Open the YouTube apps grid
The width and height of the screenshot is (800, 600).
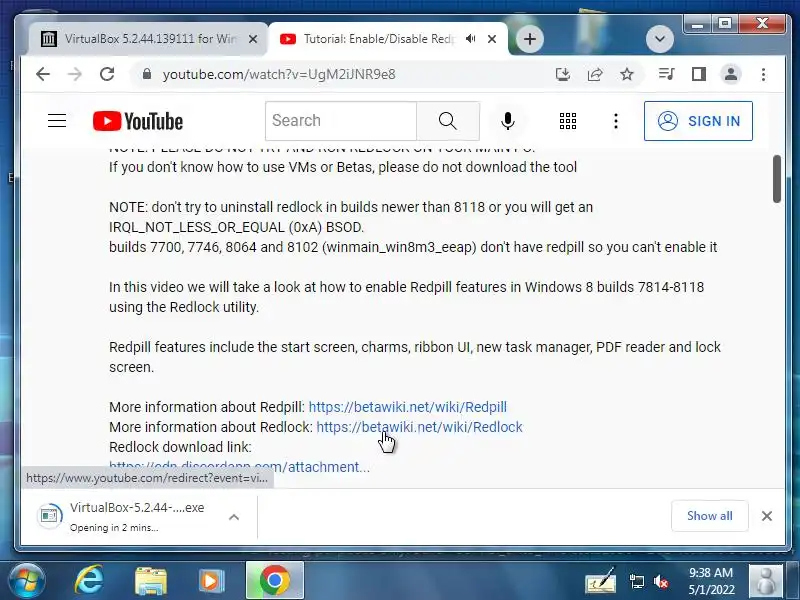(568, 121)
